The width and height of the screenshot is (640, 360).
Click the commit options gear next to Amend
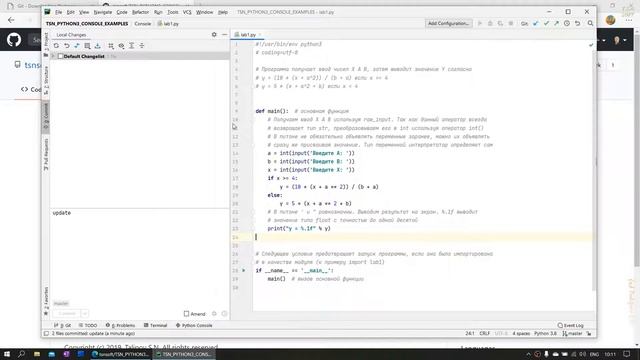(x=214, y=313)
